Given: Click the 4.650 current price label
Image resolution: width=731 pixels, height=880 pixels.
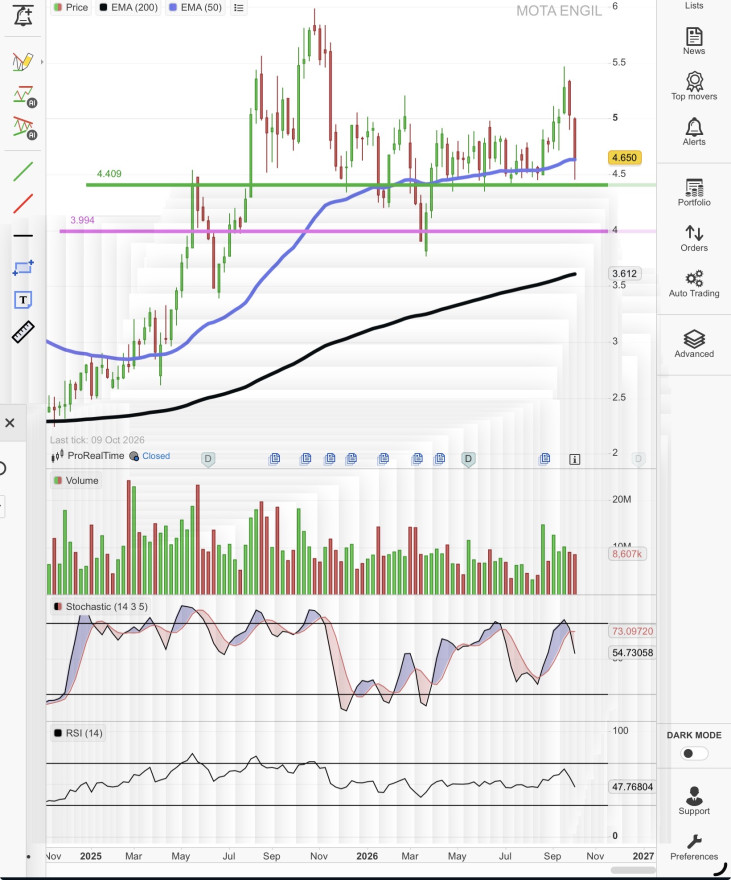Looking at the screenshot, I should [624, 158].
